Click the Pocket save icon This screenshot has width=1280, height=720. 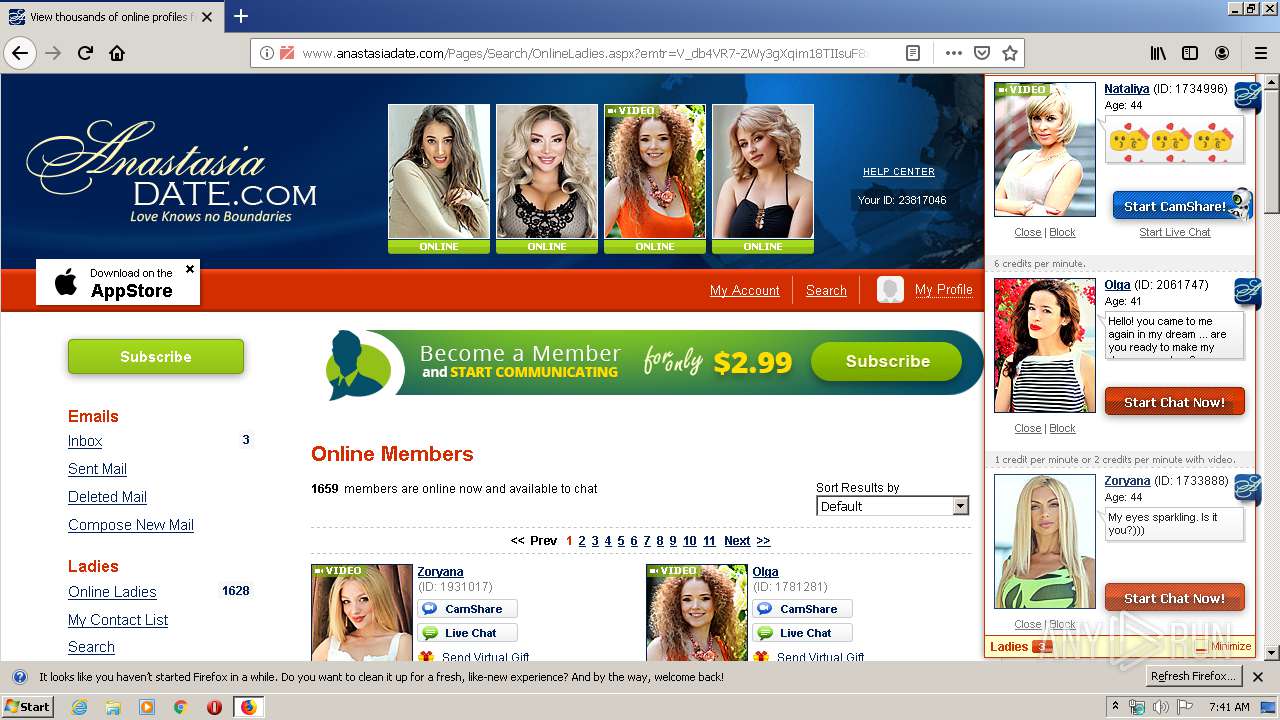click(x=982, y=53)
